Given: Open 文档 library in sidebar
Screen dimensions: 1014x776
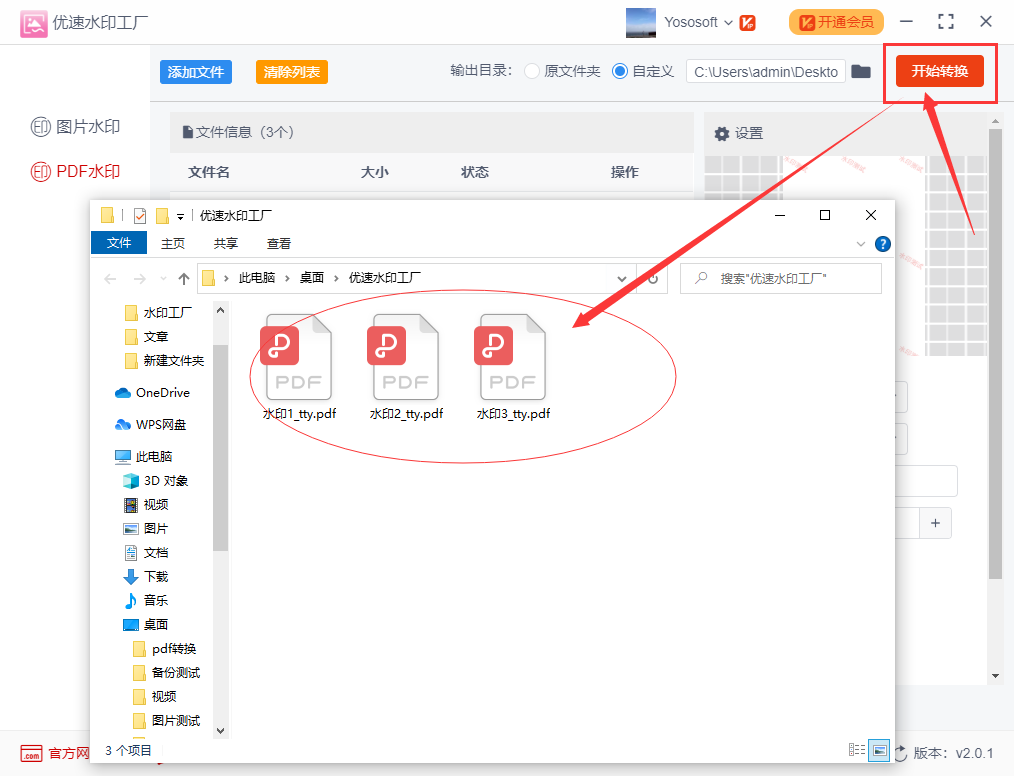Looking at the screenshot, I should [146, 552].
